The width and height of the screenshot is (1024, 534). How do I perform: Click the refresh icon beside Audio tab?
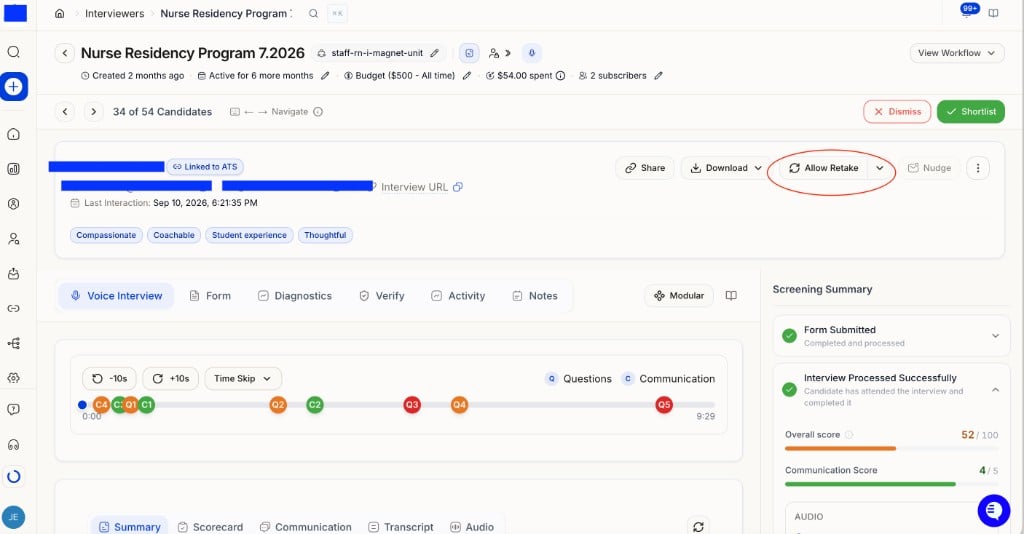pos(698,526)
